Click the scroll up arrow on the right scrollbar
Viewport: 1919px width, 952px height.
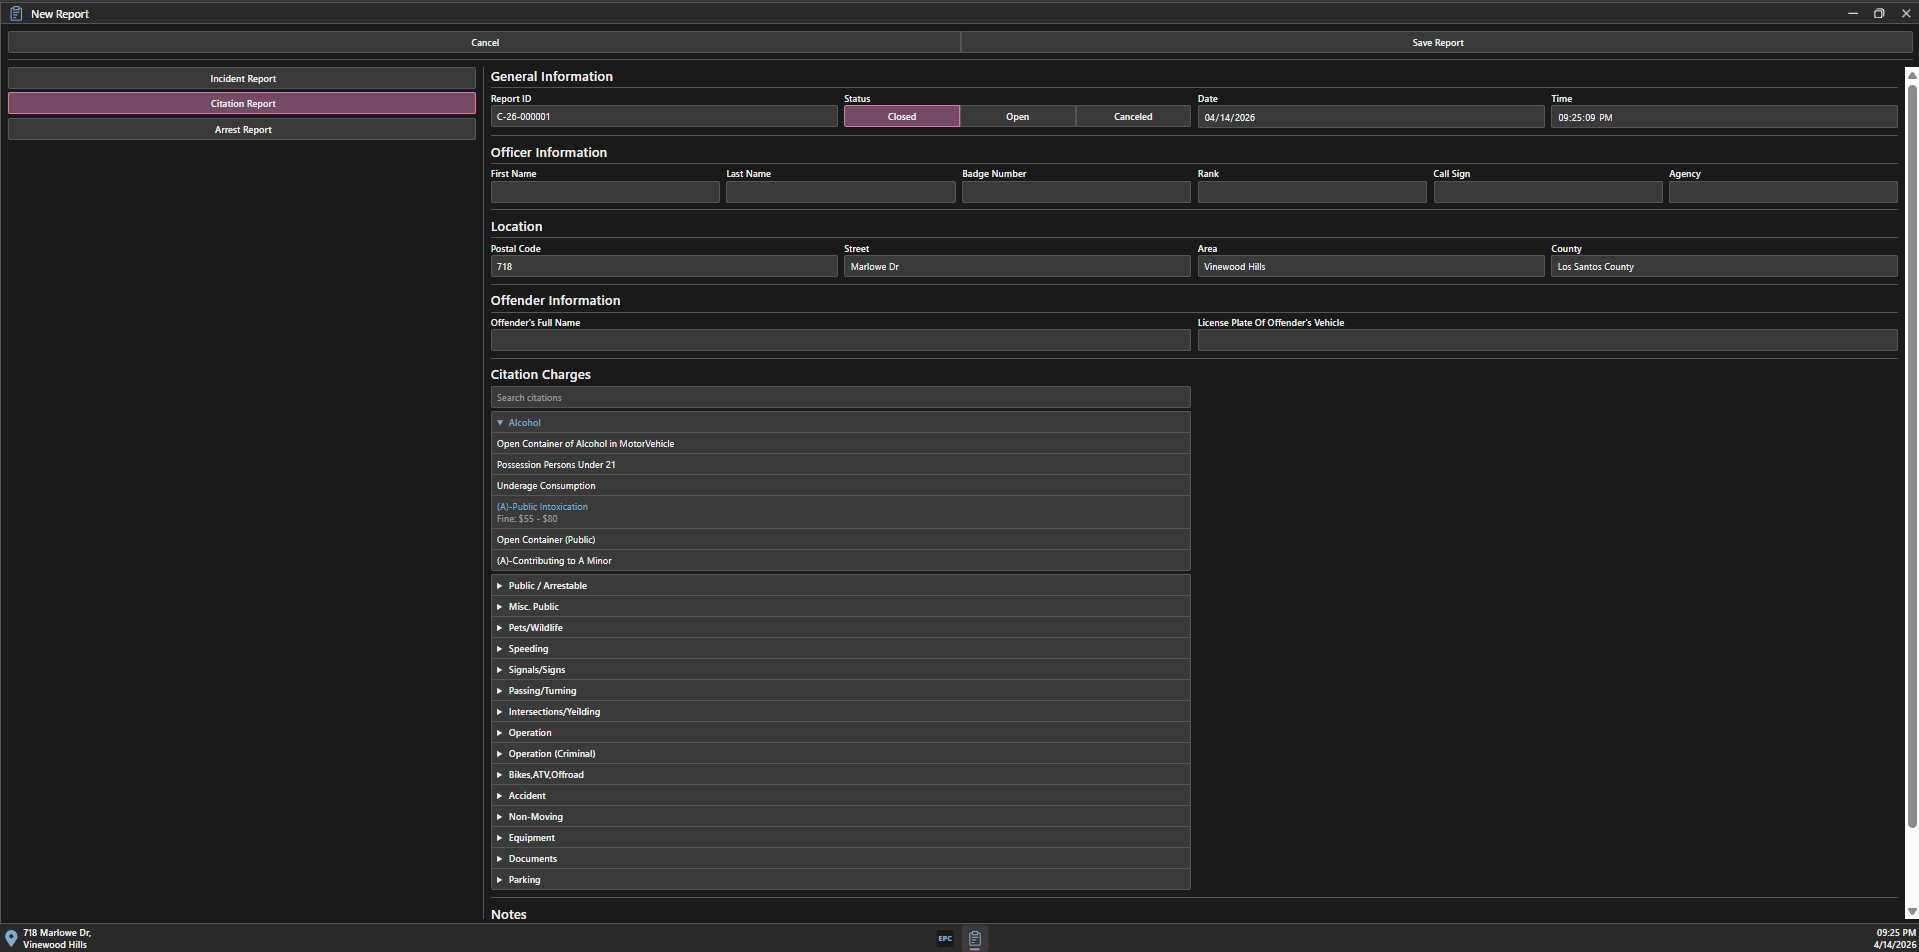click(x=1911, y=74)
